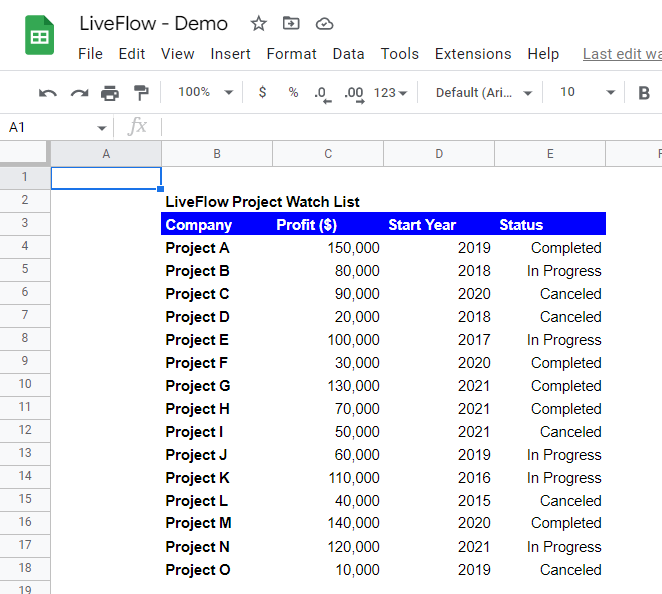Open the Data menu
This screenshot has height=594, width=662.
[x=348, y=54]
